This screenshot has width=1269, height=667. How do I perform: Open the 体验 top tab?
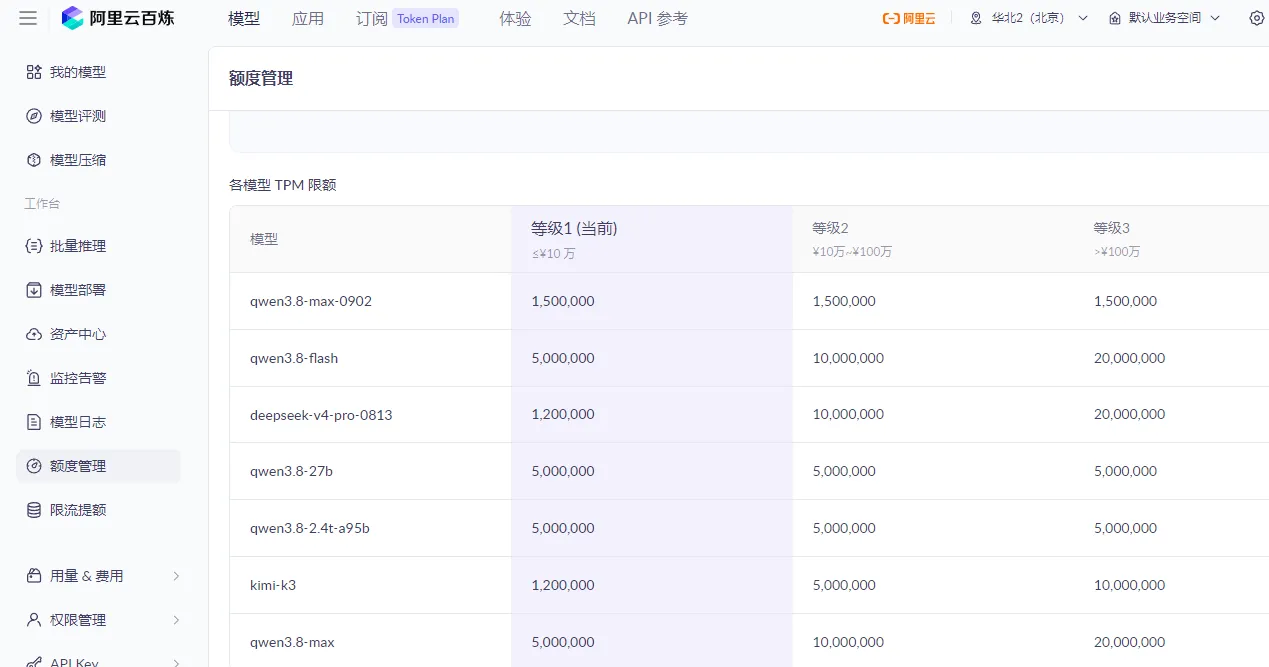(x=515, y=18)
